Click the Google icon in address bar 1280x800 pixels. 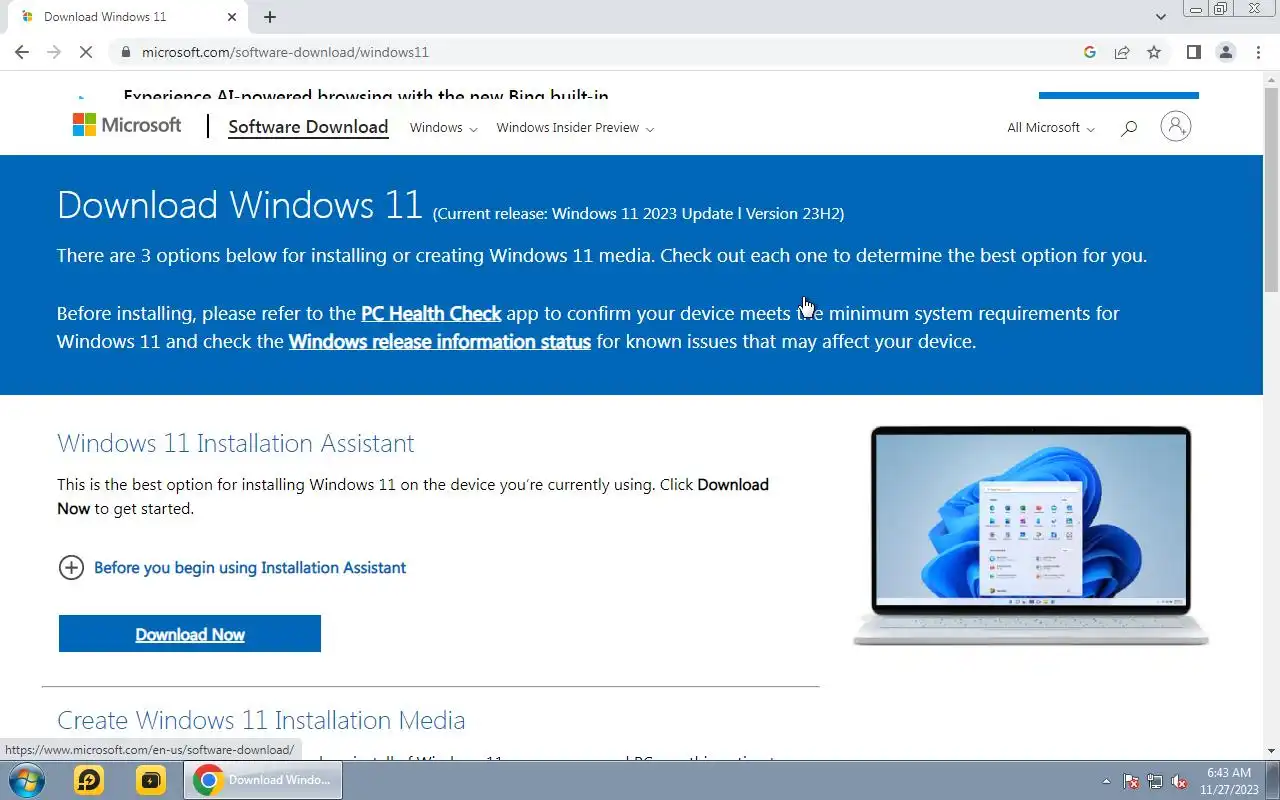point(1090,52)
